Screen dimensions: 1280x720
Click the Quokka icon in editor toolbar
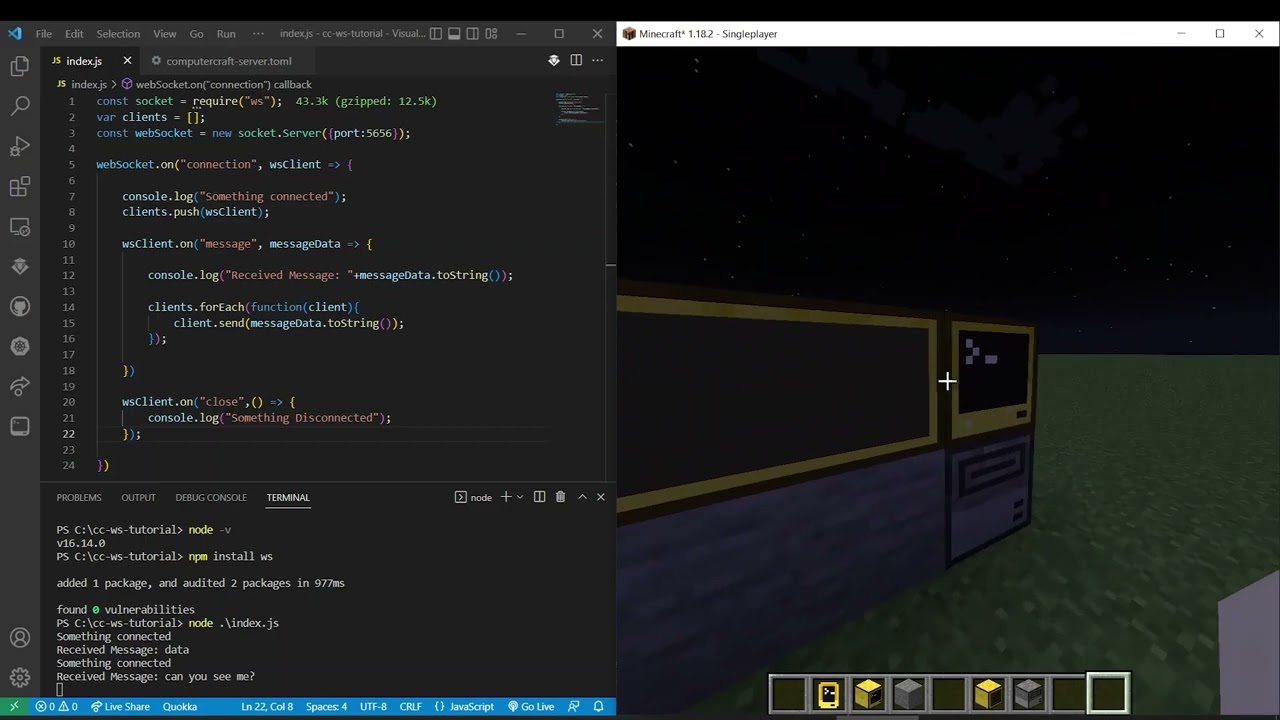coord(554,61)
